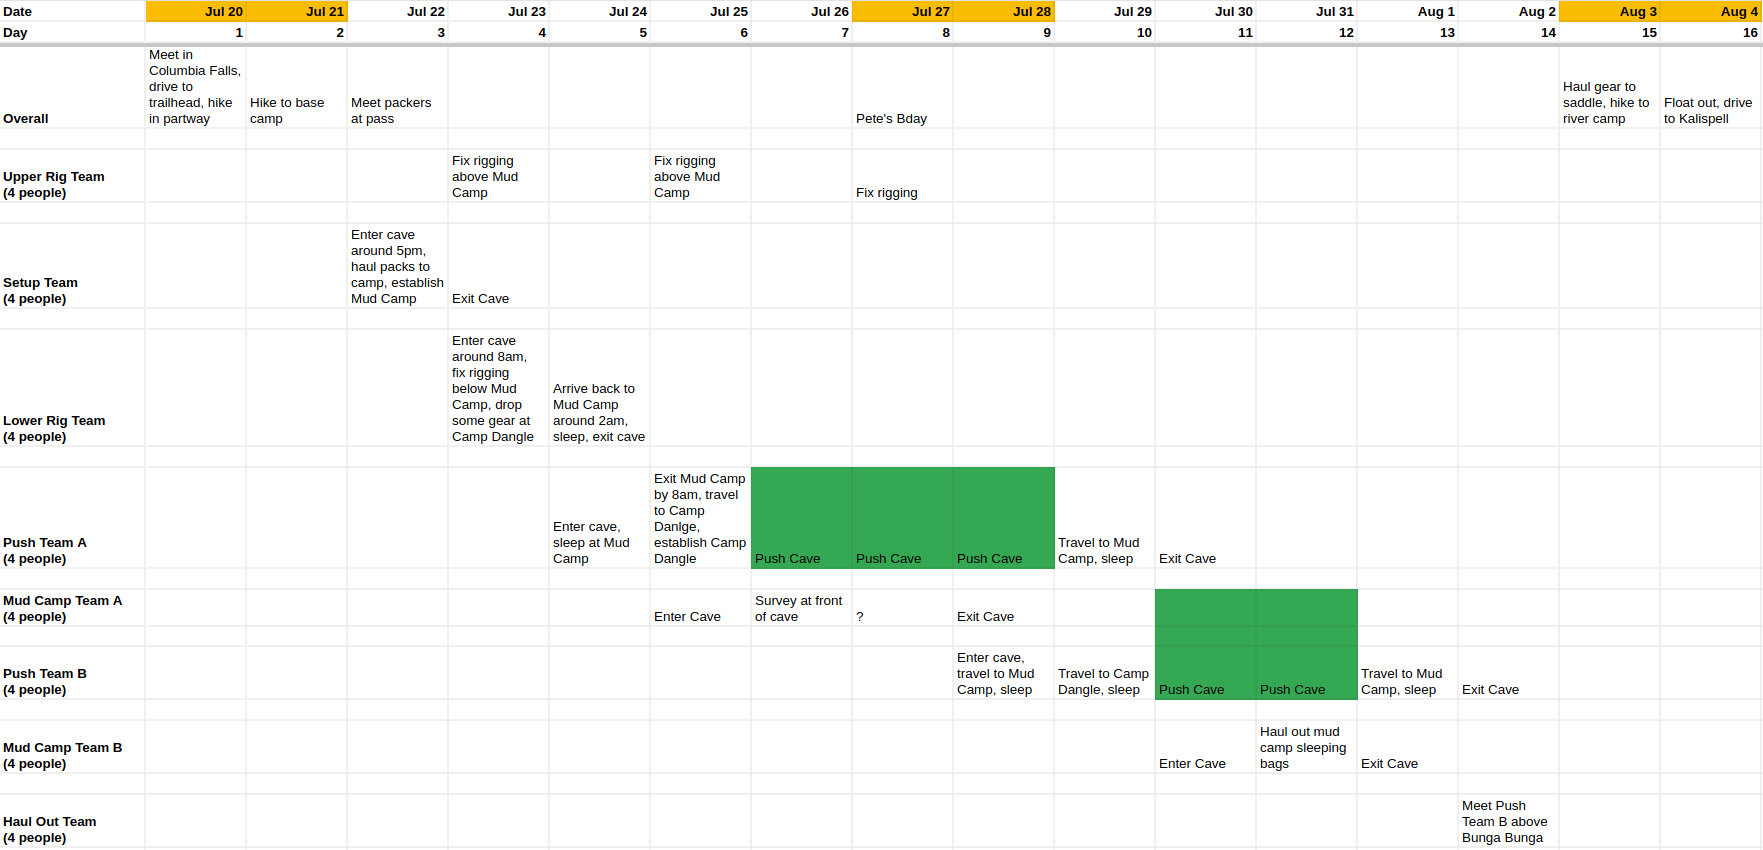This screenshot has height=850, width=1763.
Task: Select the 'Overall' row label
Action: 72,87
